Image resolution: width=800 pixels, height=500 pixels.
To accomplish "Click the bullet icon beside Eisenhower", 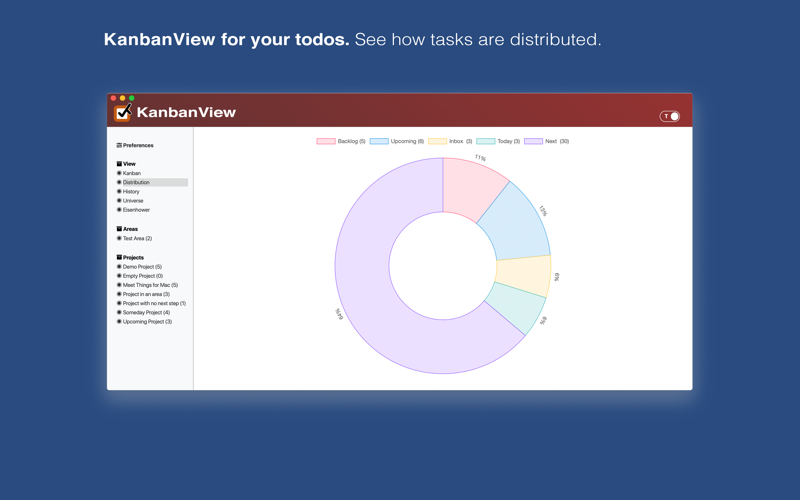I will (x=119, y=210).
